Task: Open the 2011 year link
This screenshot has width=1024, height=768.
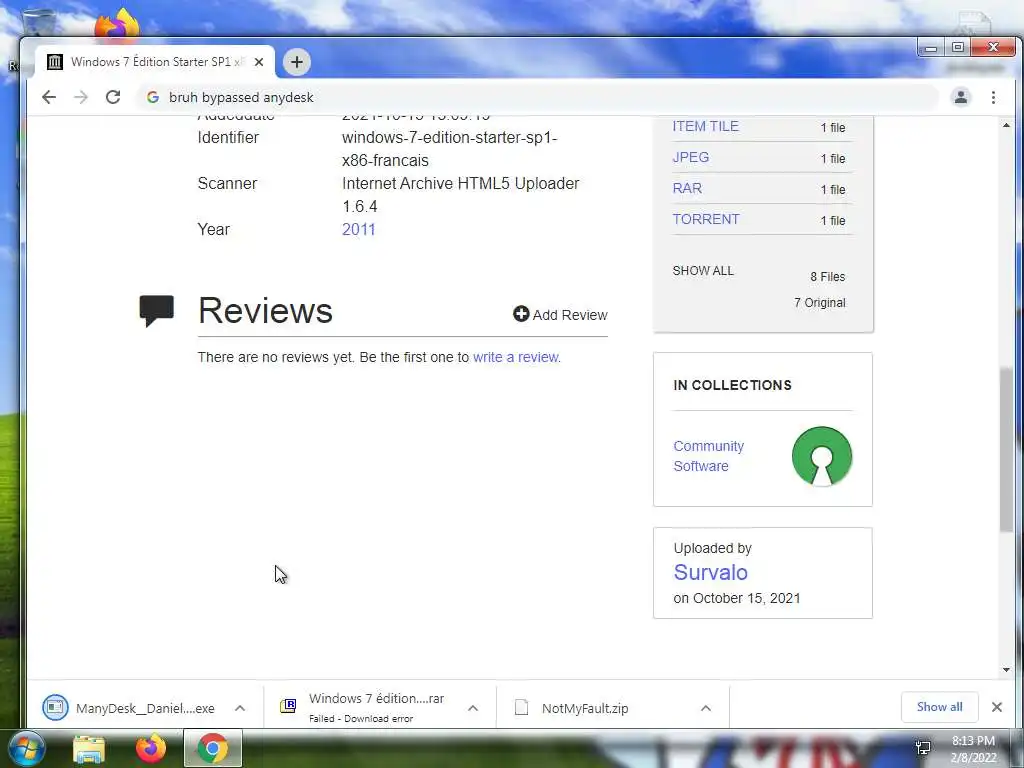Action: [x=359, y=229]
